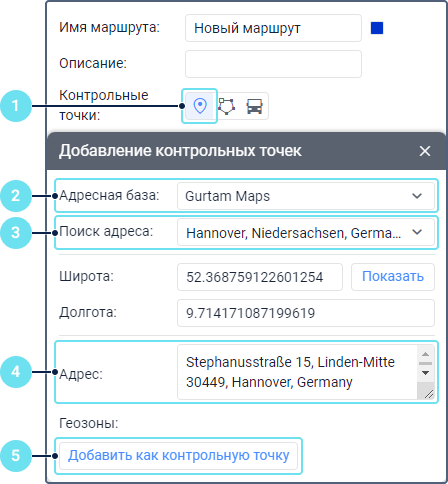Expand the Поиск адреса dropdown arrow
This screenshot has width=448, height=484.
click(x=417, y=232)
